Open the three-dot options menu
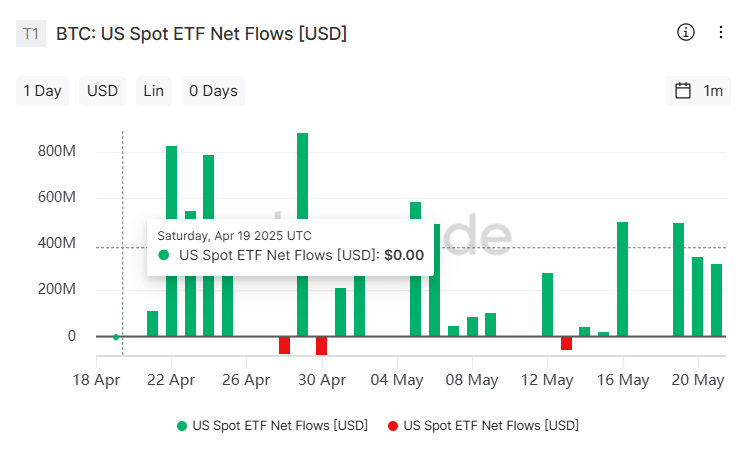Screen dimensions: 749x456 click(x=720, y=32)
